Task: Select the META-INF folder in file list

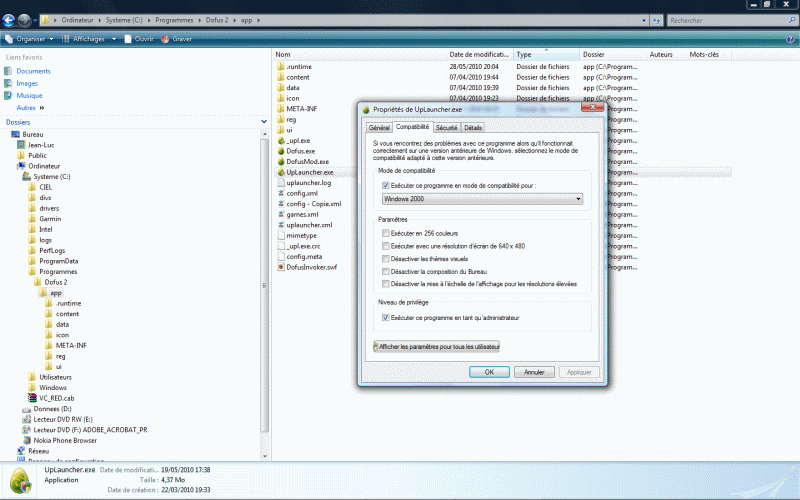Action: (302, 109)
